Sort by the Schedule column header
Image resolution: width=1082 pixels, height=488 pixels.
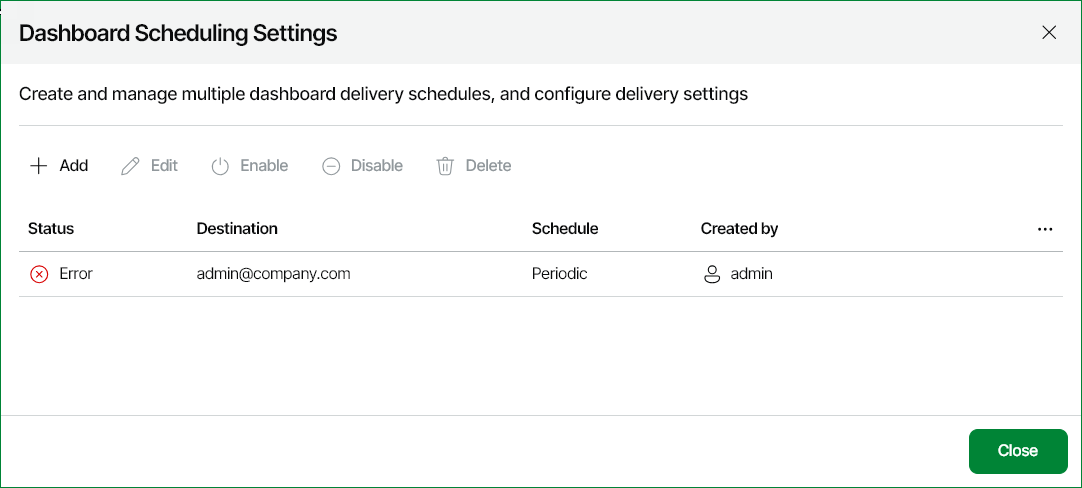tap(565, 228)
